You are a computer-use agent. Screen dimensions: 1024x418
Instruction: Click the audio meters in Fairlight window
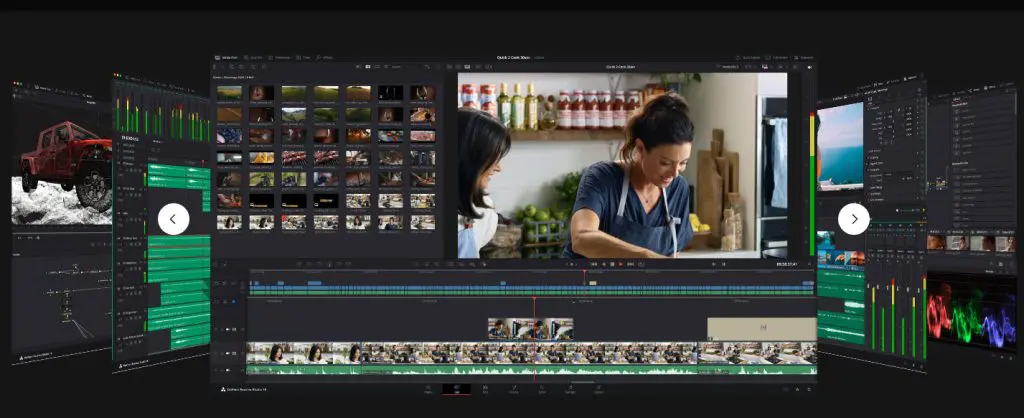tap(162, 112)
